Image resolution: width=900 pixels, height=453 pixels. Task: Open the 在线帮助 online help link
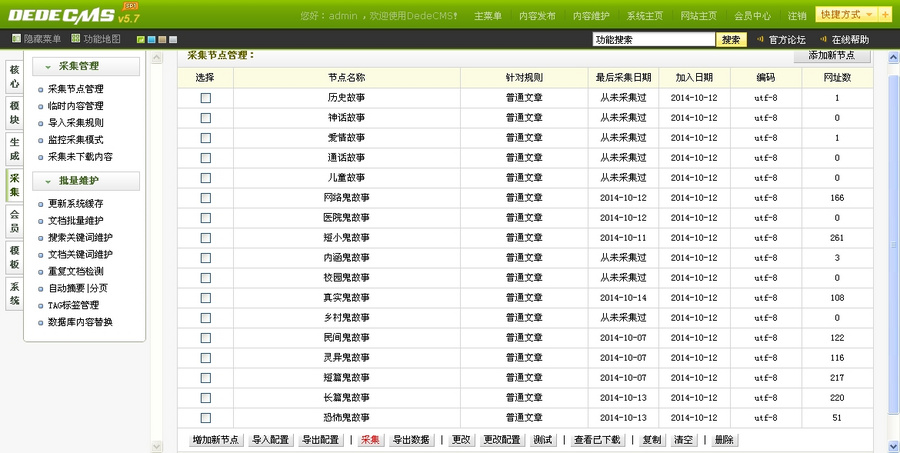850,40
